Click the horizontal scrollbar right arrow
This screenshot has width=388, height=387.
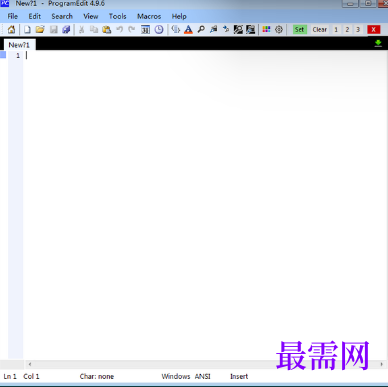point(382,364)
